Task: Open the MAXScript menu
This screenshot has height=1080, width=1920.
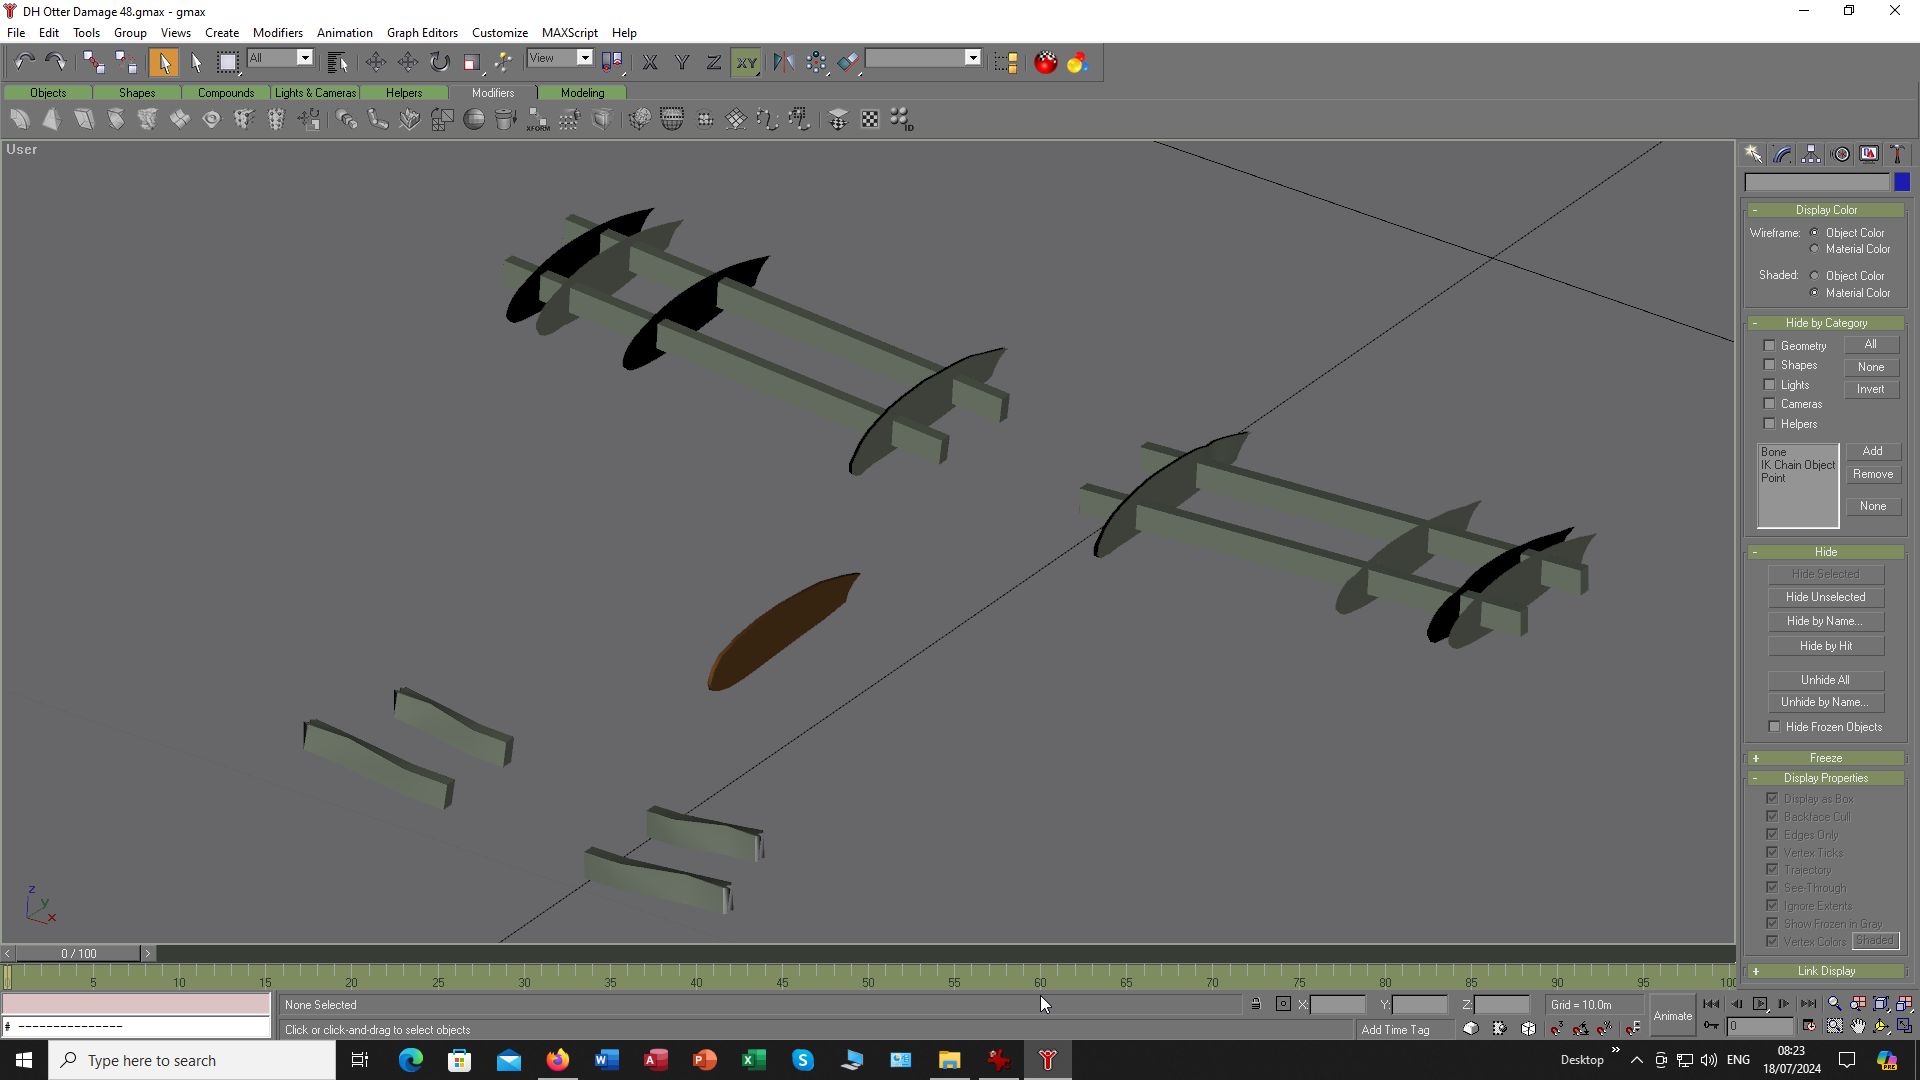Action: coord(569,33)
